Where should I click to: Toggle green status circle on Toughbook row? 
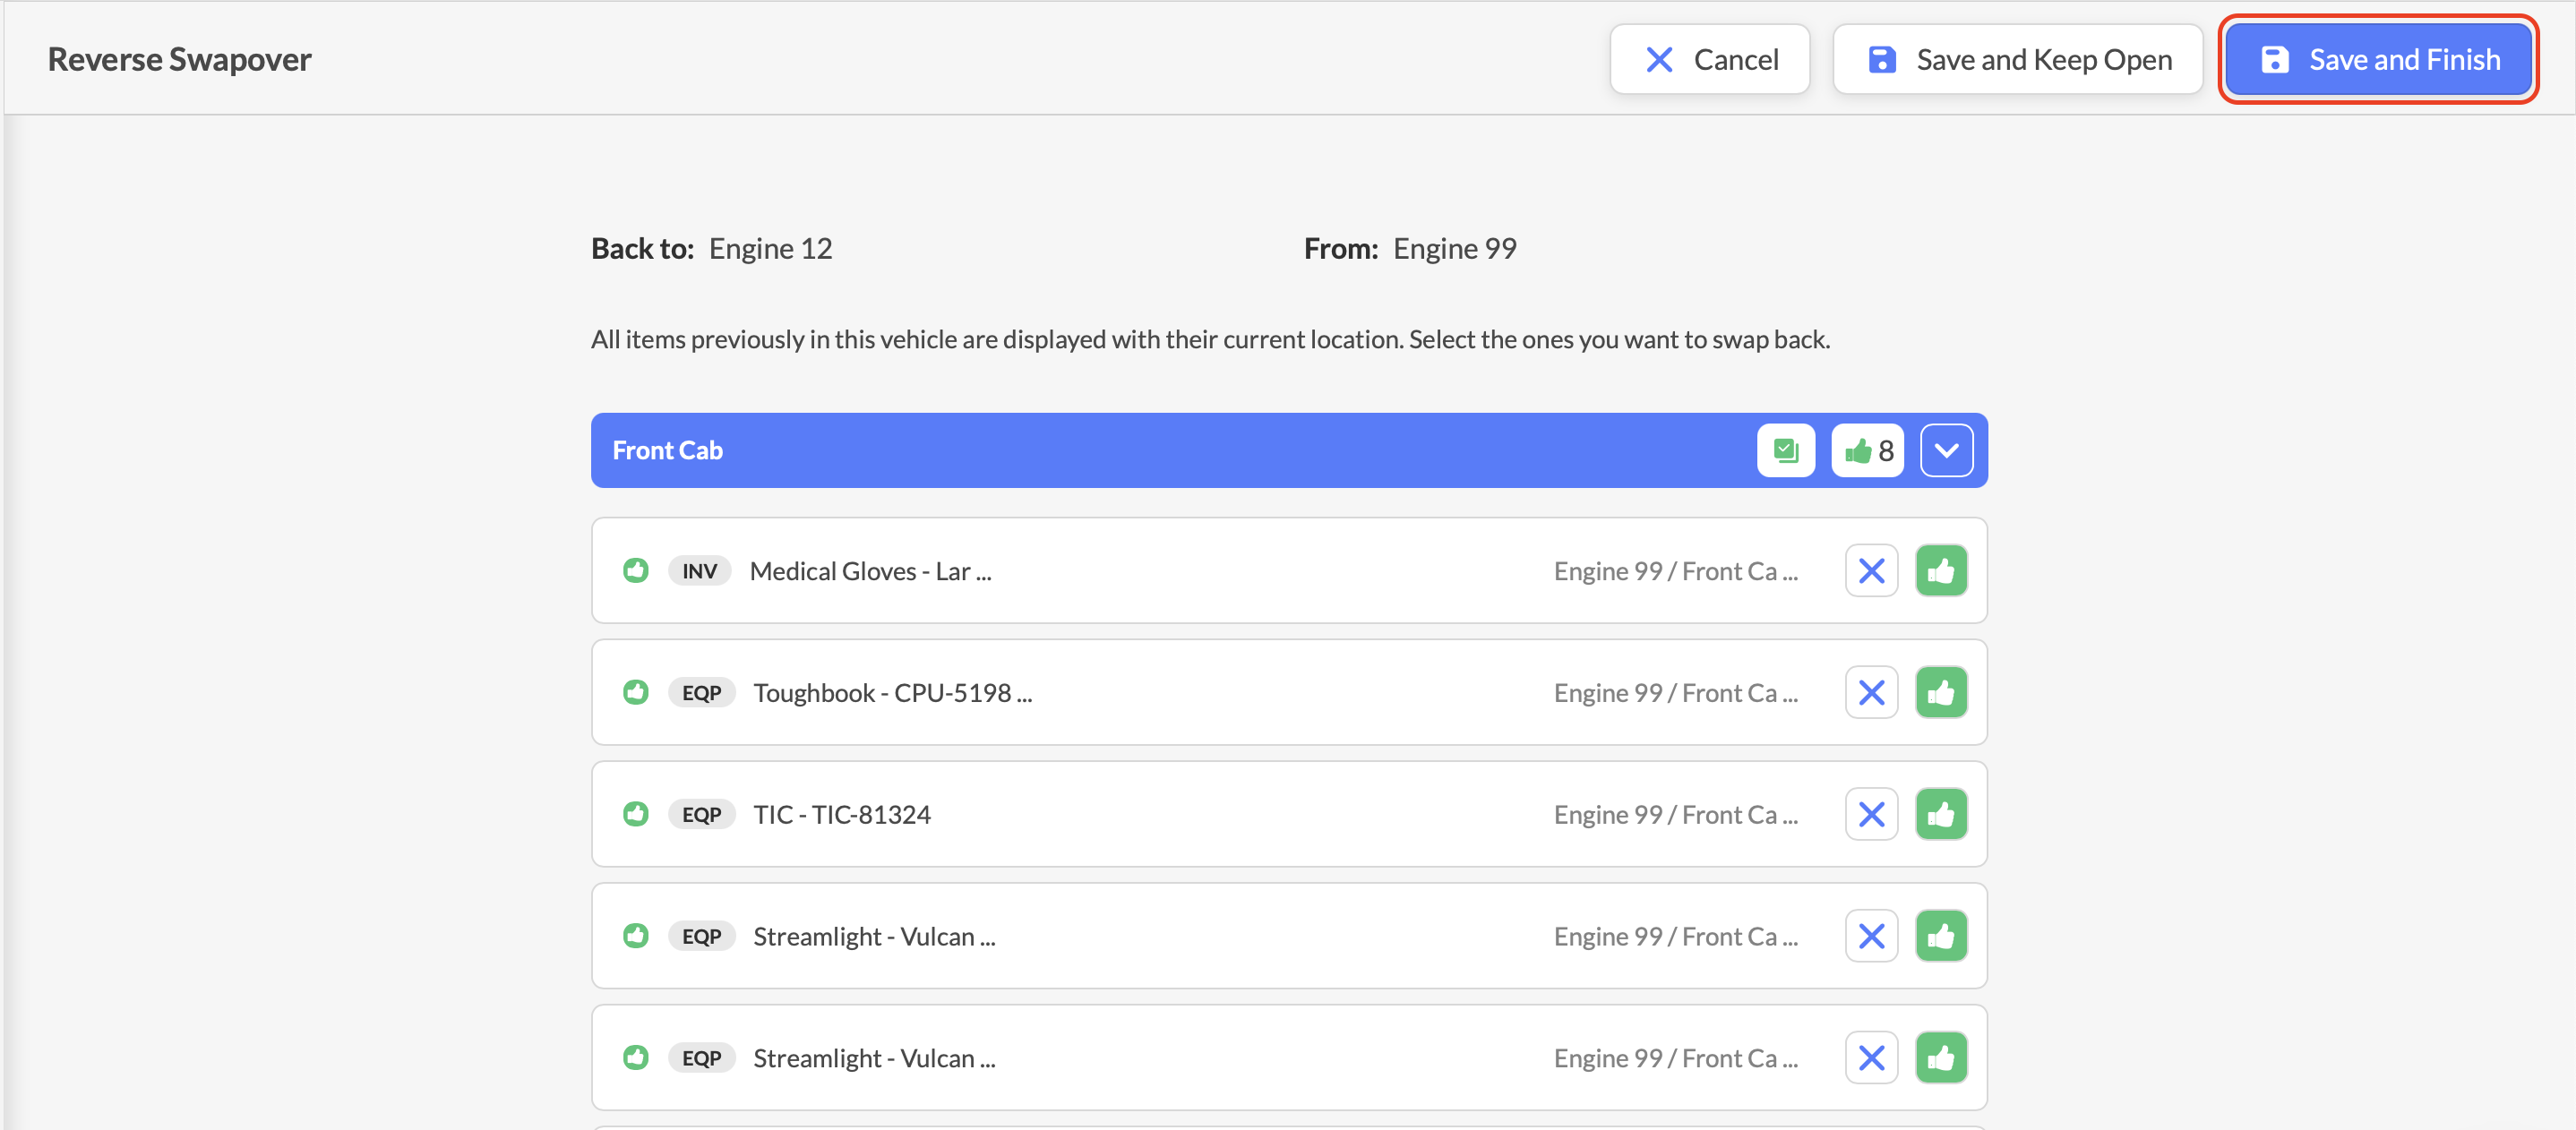tap(636, 692)
